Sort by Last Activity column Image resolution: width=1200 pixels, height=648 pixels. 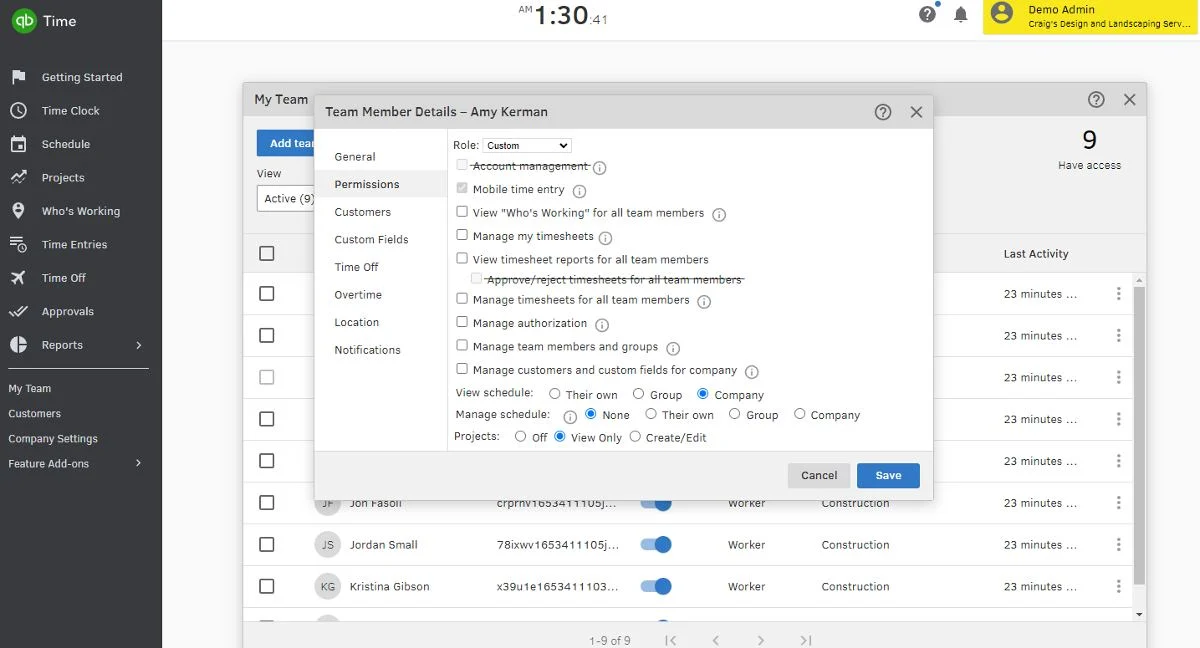tap(1036, 254)
